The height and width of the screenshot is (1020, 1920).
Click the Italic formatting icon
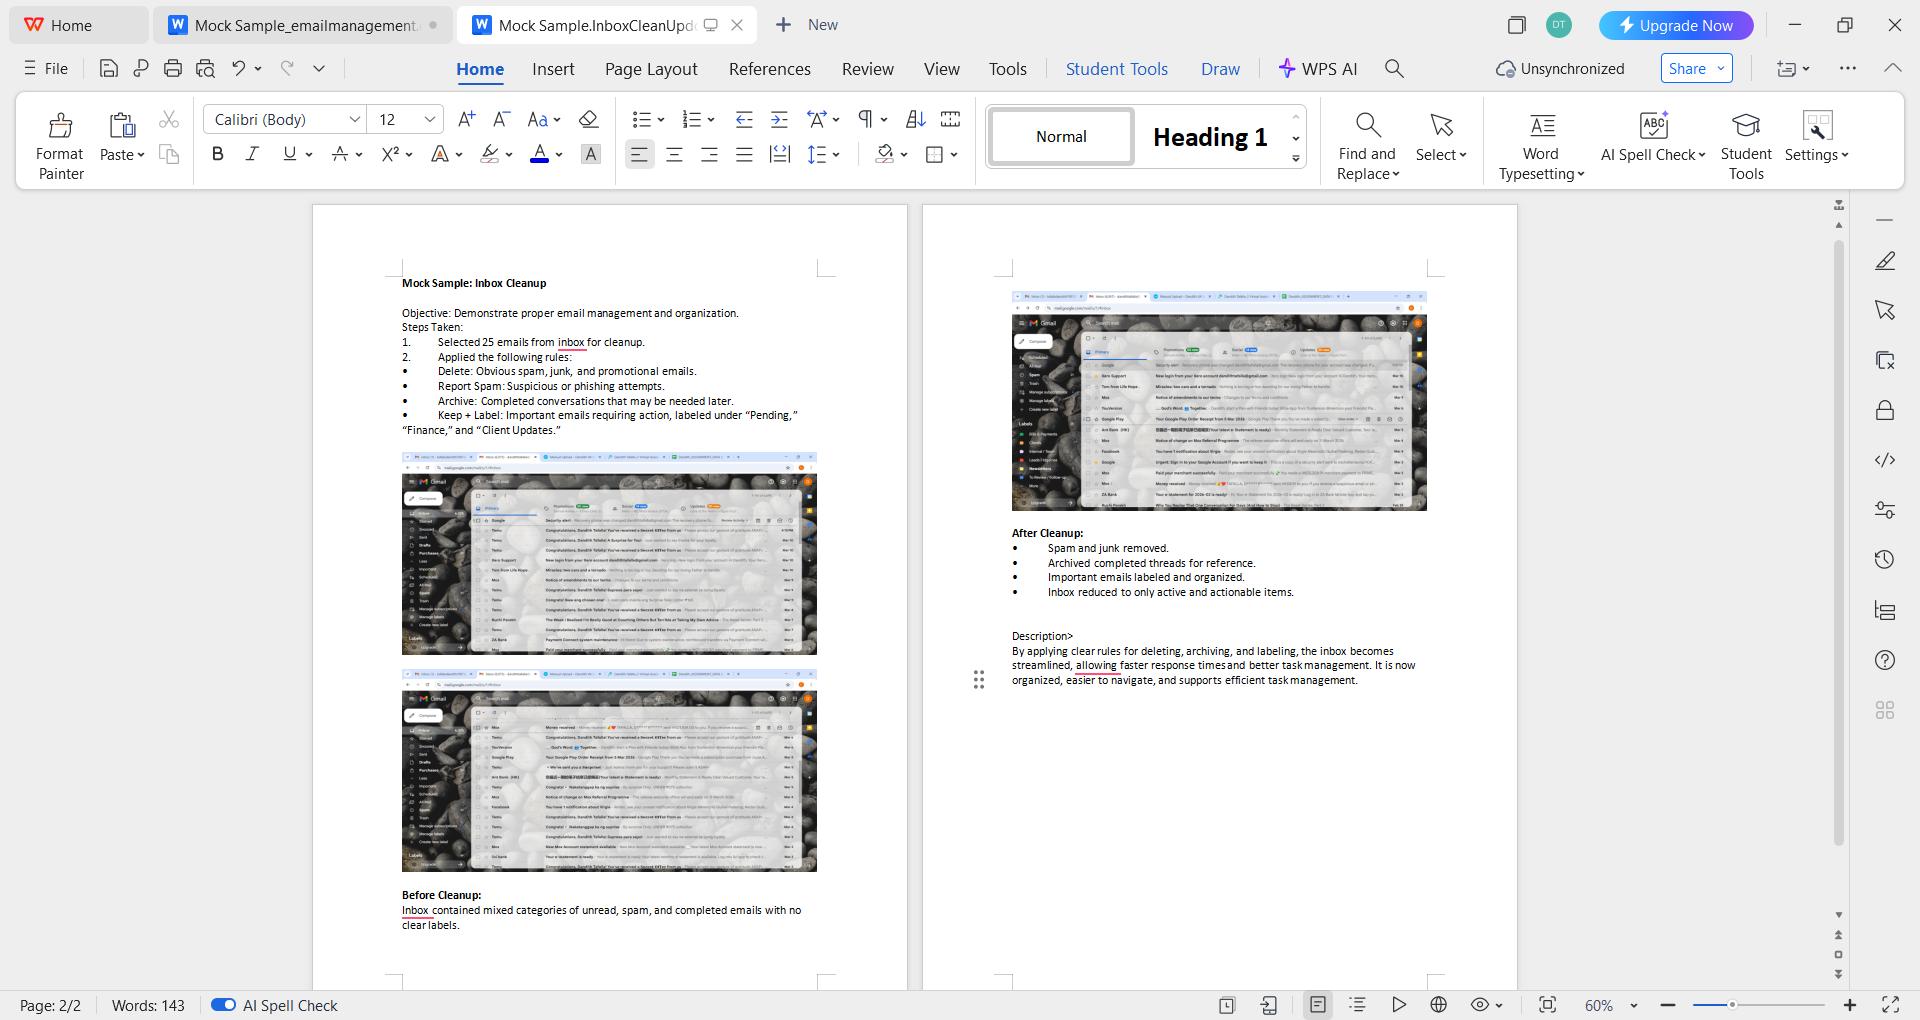pos(252,154)
